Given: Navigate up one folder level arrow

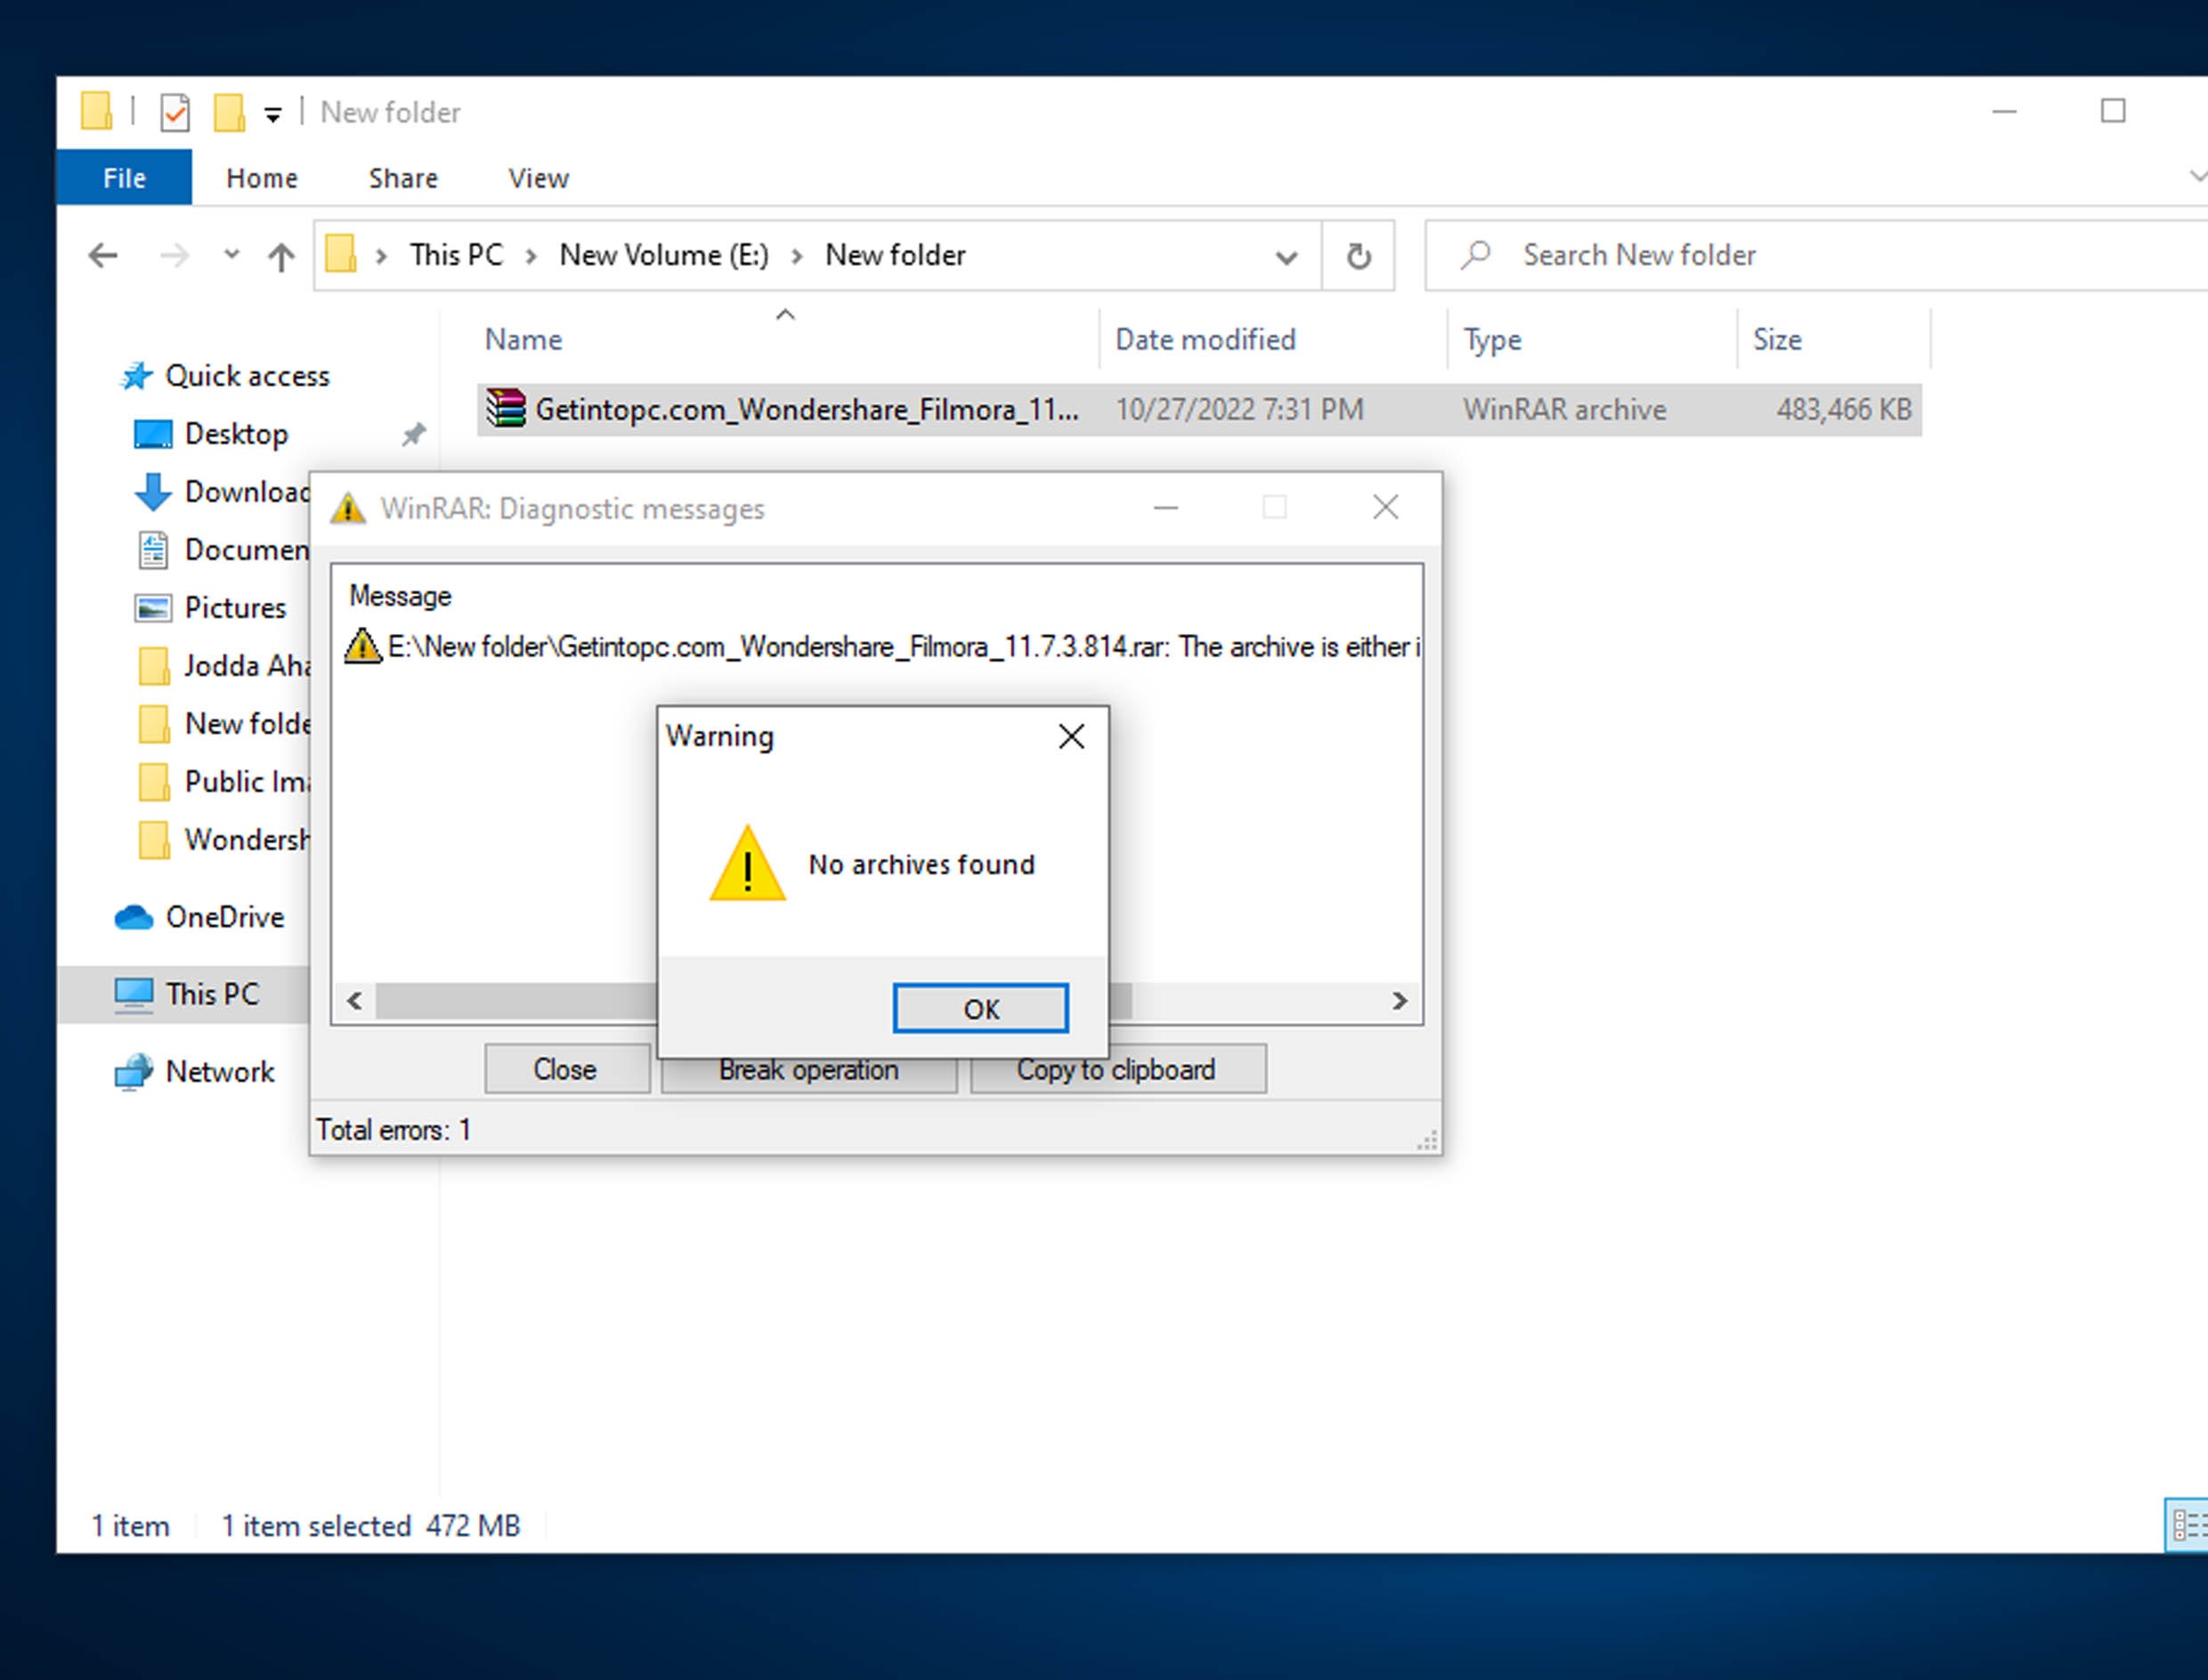Looking at the screenshot, I should point(281,256).
